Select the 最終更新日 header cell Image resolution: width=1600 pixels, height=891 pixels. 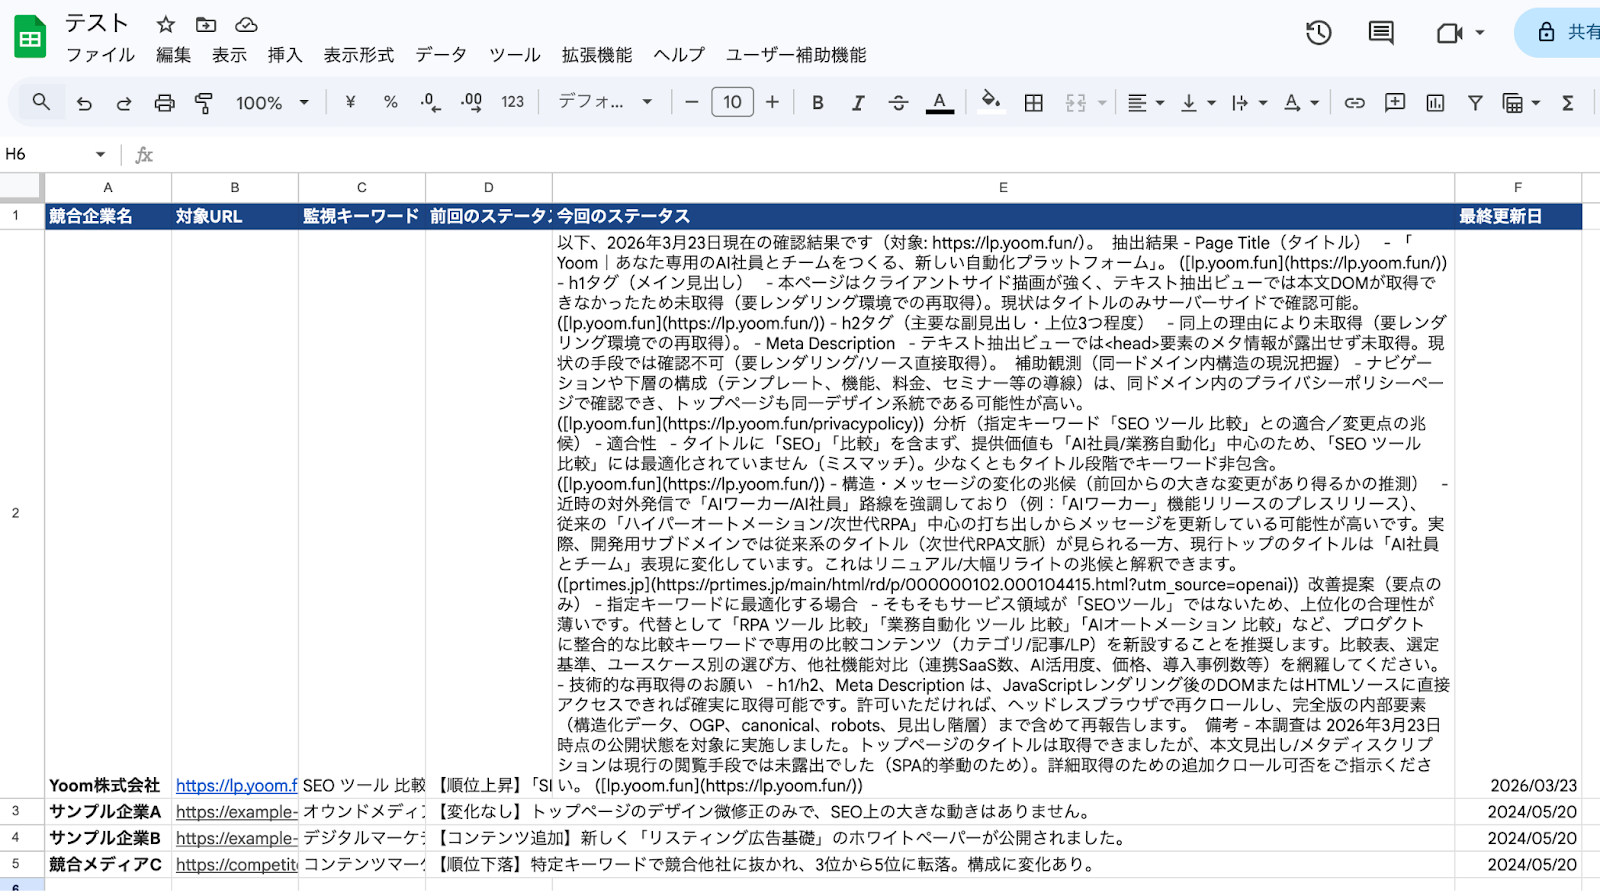[x=1518, y=216]
